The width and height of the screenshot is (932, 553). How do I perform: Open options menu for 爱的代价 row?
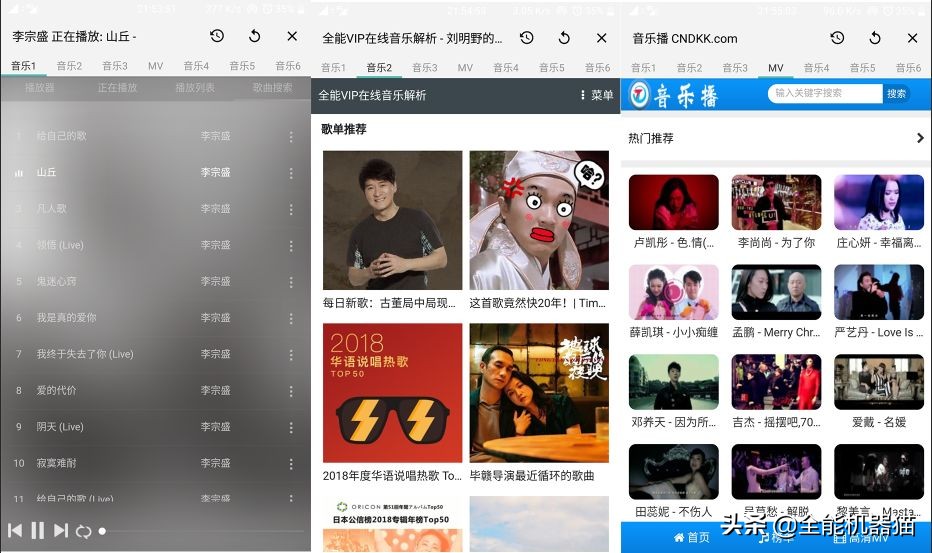pos(291,391)
